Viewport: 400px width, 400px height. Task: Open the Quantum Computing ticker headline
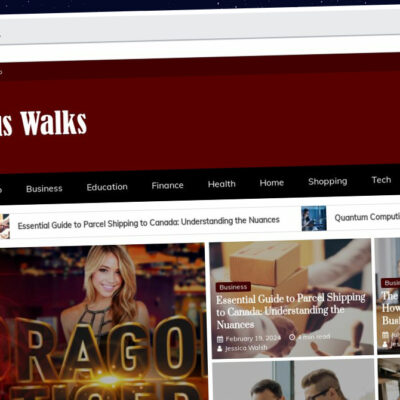[367, 217]
